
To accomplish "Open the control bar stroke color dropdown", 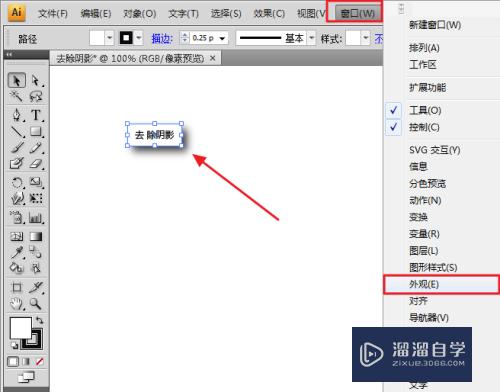I will click(x=139, y=38).
